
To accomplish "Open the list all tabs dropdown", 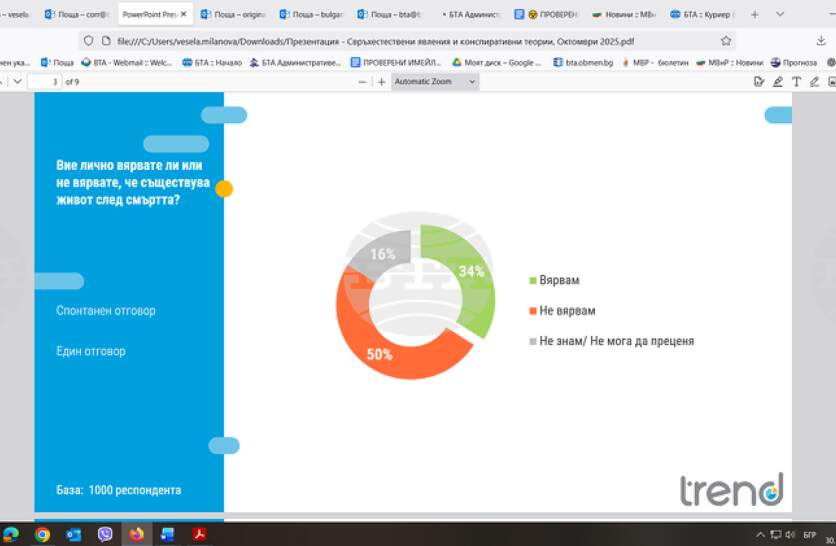I will point(781,15).
